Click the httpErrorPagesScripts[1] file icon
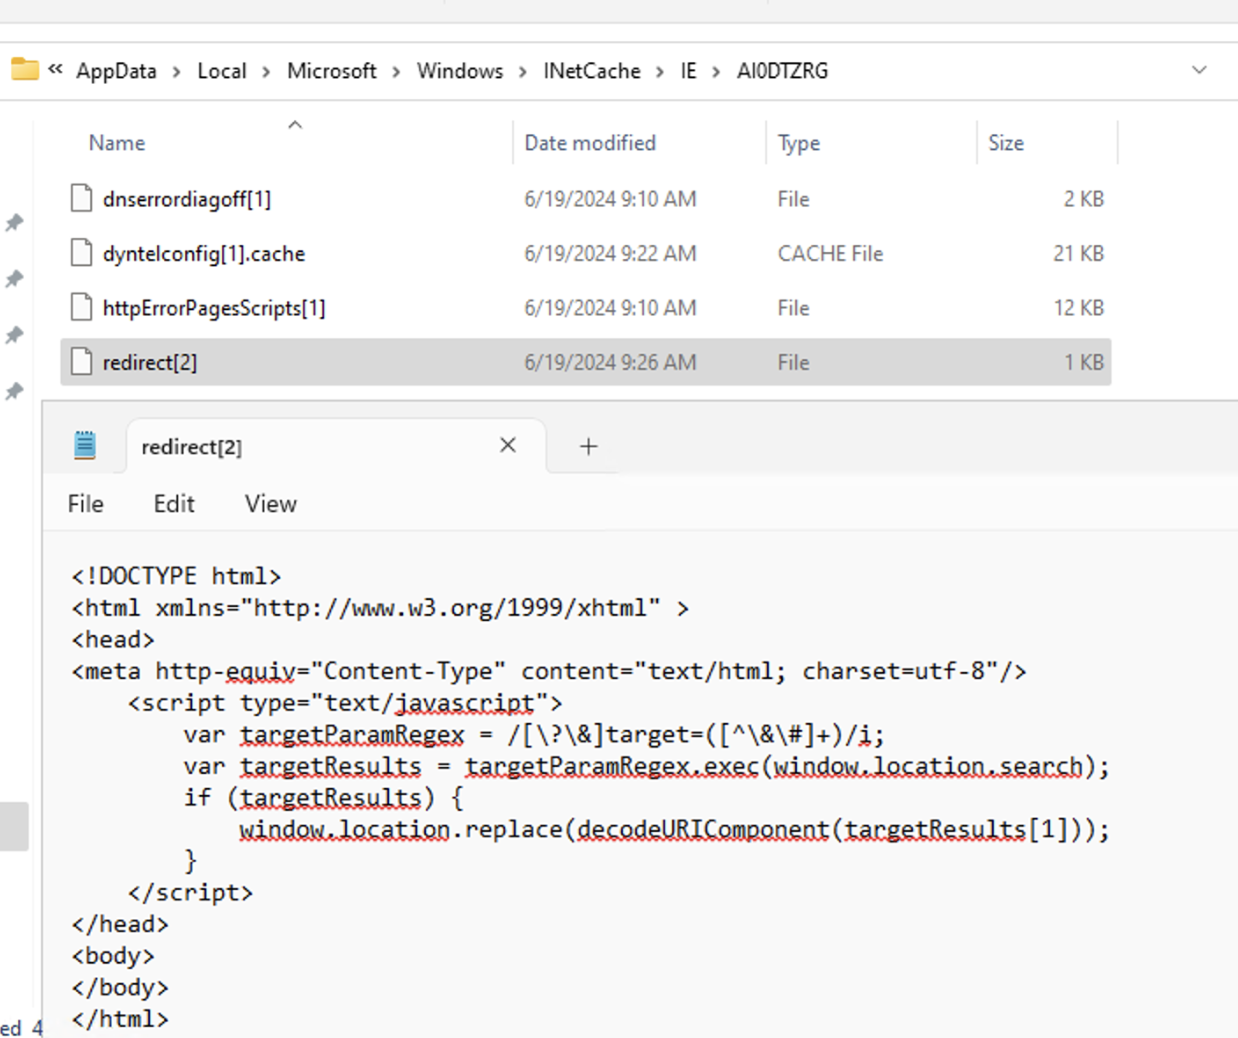The height and width of the screenshot is (1038, 1238). (x=81, y=308)
